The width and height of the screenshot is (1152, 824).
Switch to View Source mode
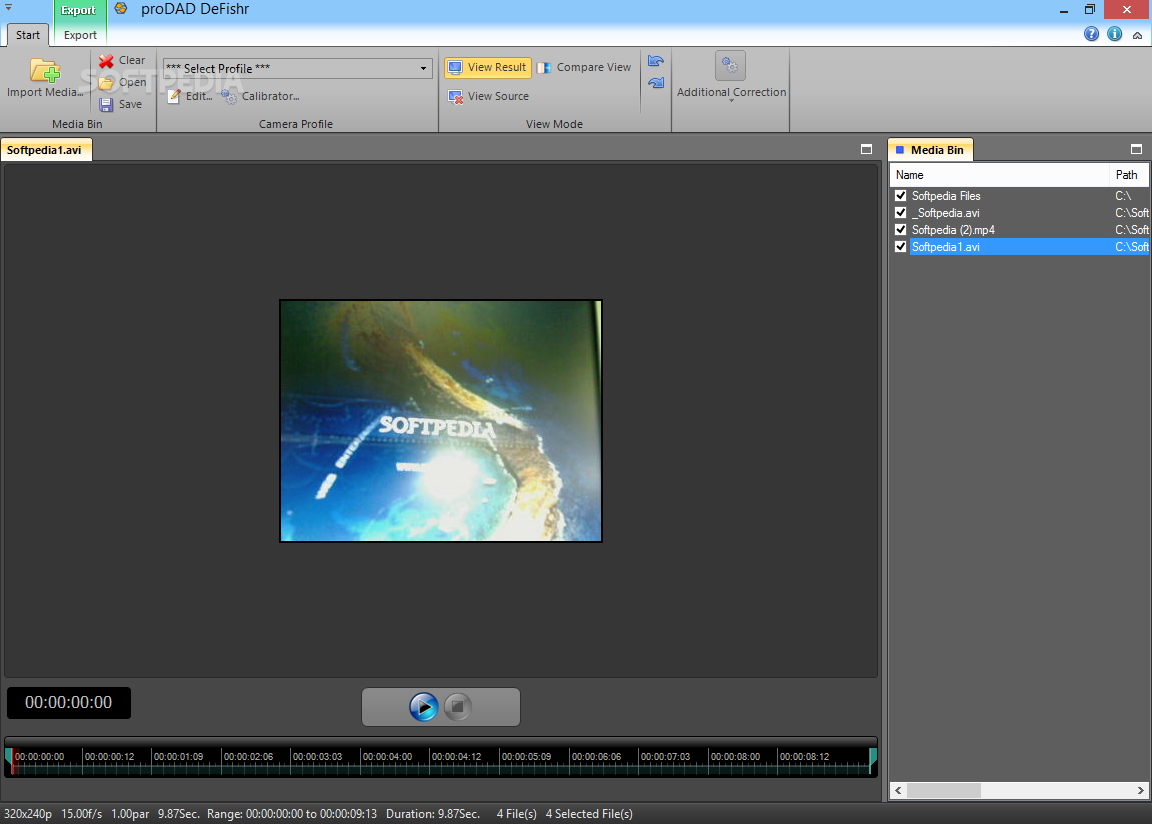point(489,96)
